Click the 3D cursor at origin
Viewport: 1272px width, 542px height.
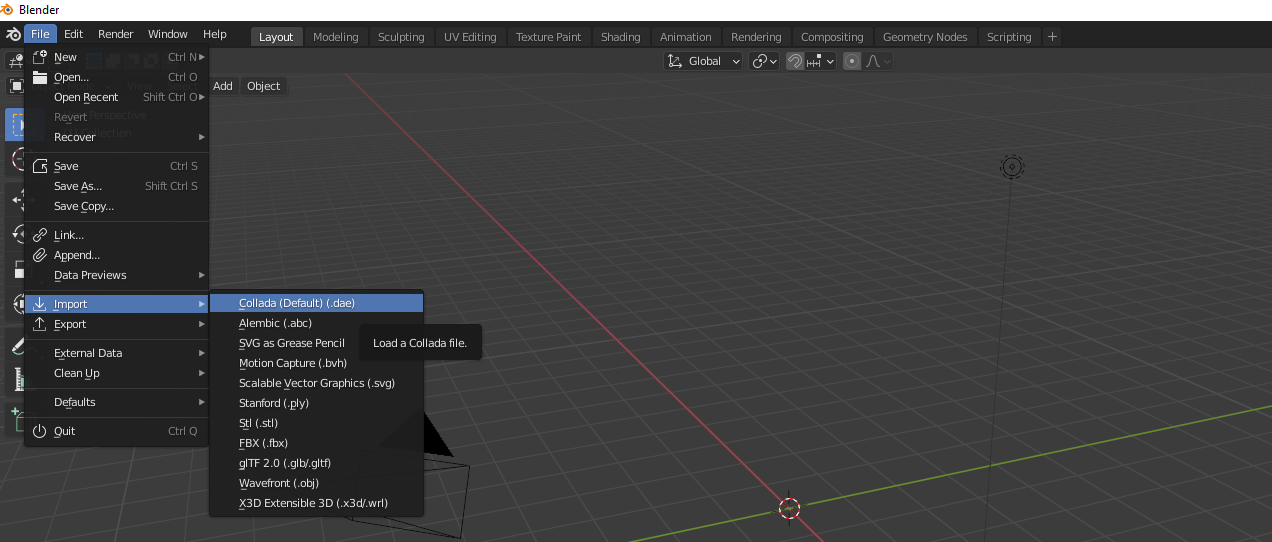click(x=789, y=508)
